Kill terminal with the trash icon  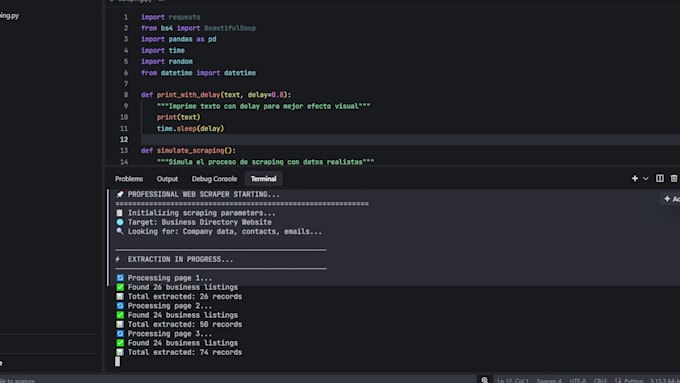click(673, 178)
